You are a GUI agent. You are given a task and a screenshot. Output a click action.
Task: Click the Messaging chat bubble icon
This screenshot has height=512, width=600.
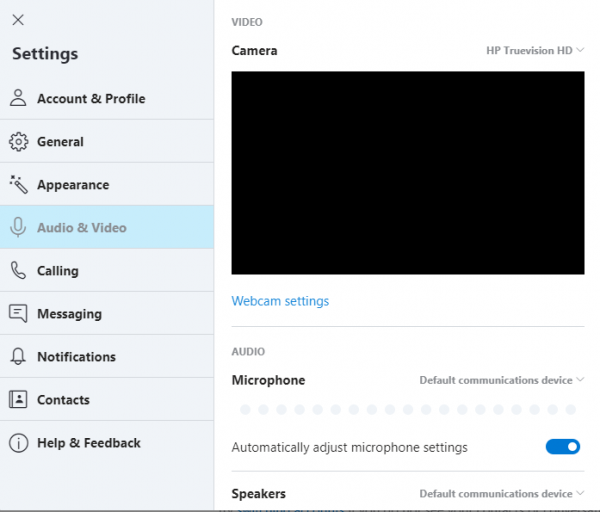18,313
